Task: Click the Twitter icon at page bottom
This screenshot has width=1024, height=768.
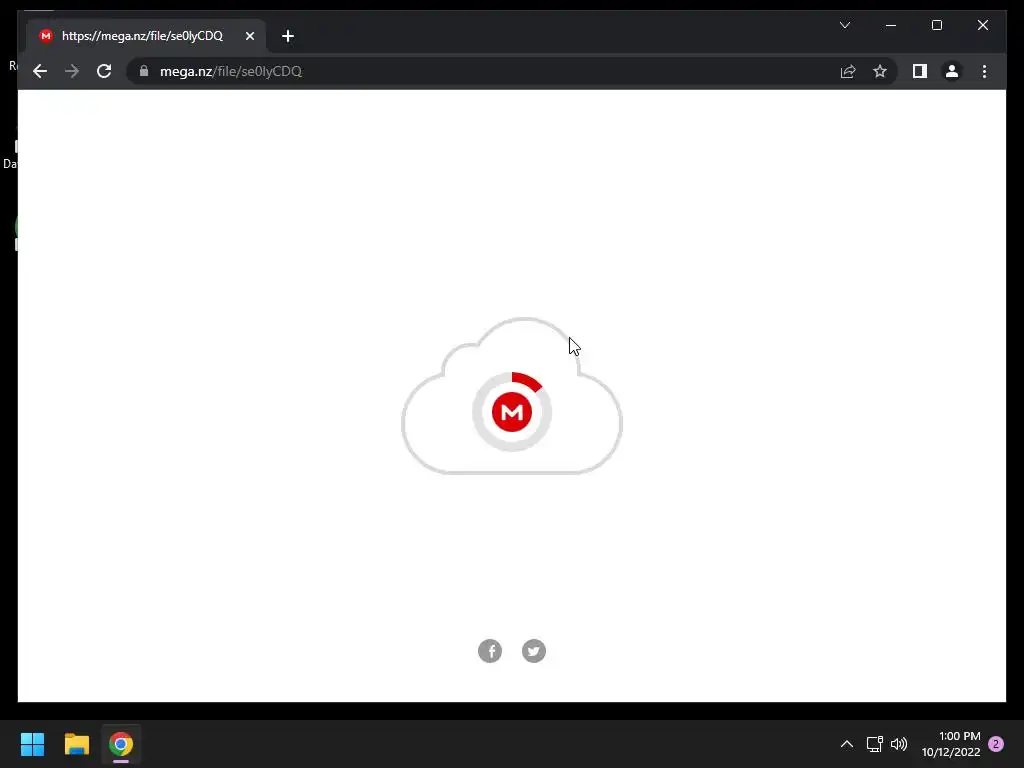Action: (534, 651)
